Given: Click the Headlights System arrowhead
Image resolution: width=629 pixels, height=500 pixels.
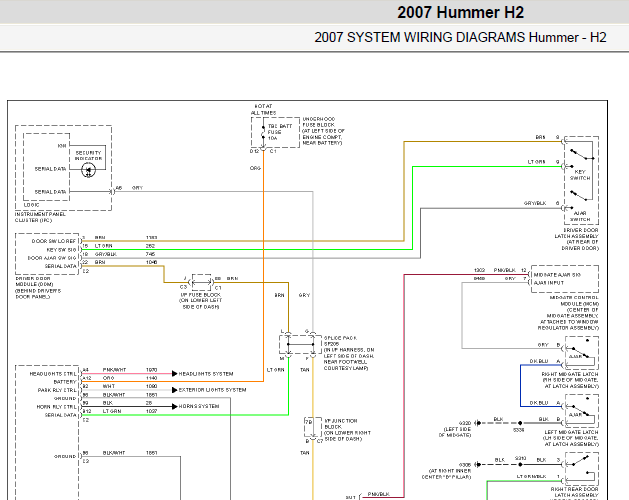Looking at the screenshot, I should pos(174,374).
